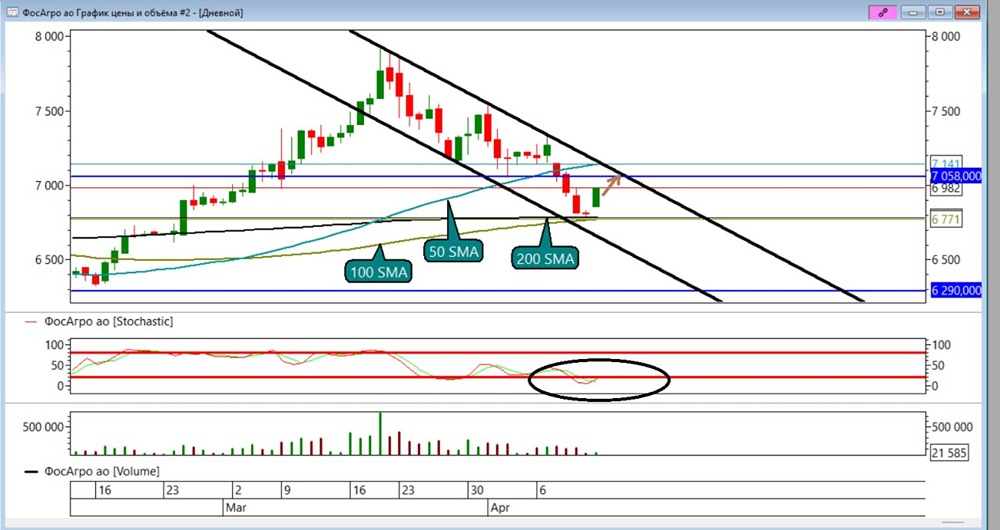Select the 7 141 price label
Viewport: 1000px width, 530px height.
(x=946, y=163)
